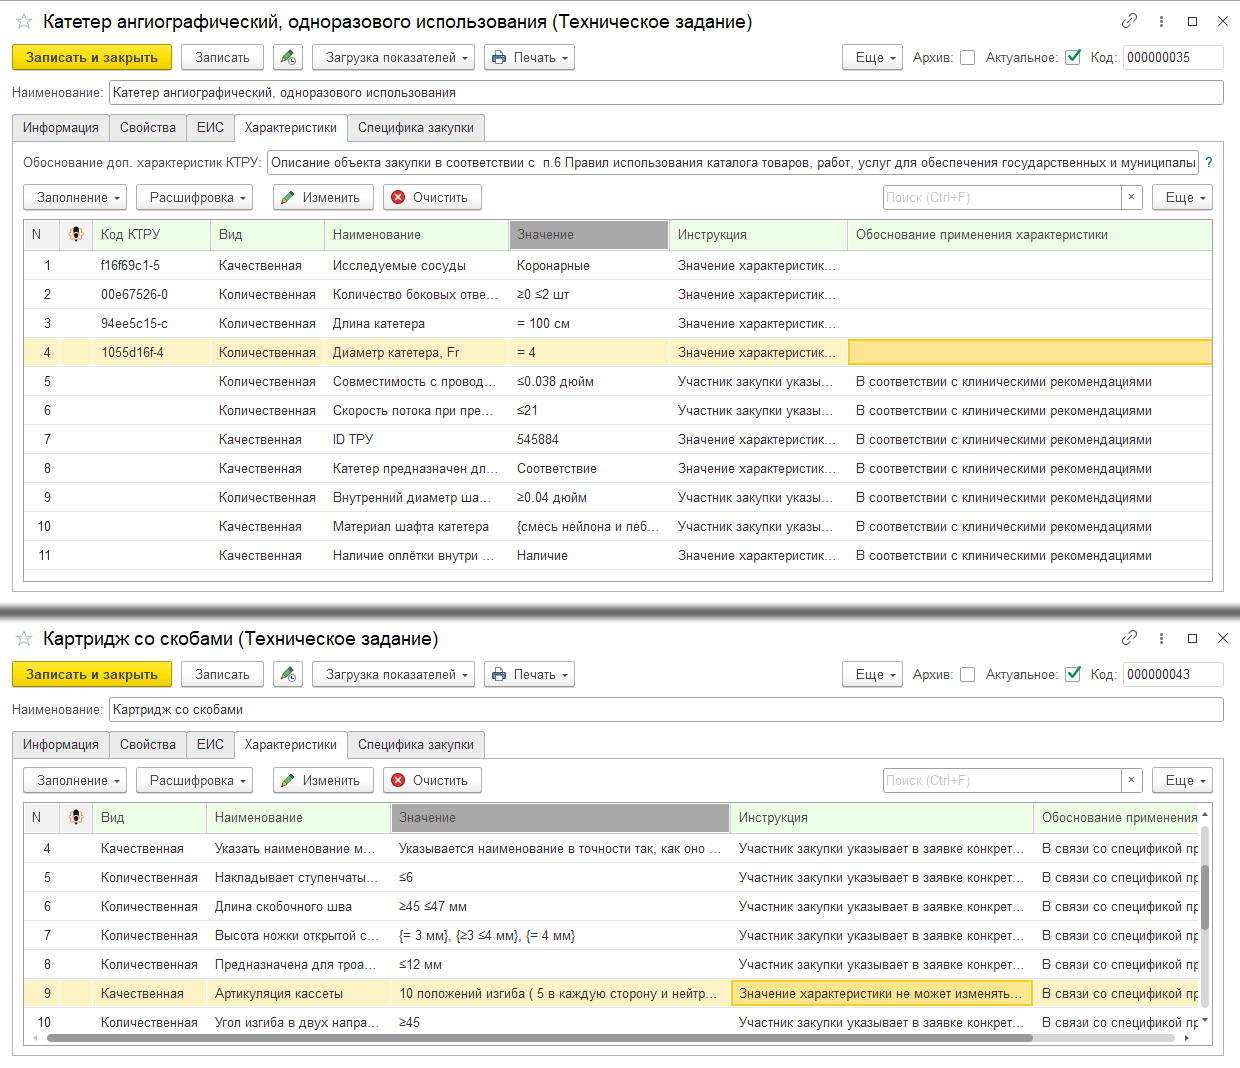This screenshot has width=1240, height=1068.
Task: Maximize the Катетер ангиографический window
Action: point(1192,21)
